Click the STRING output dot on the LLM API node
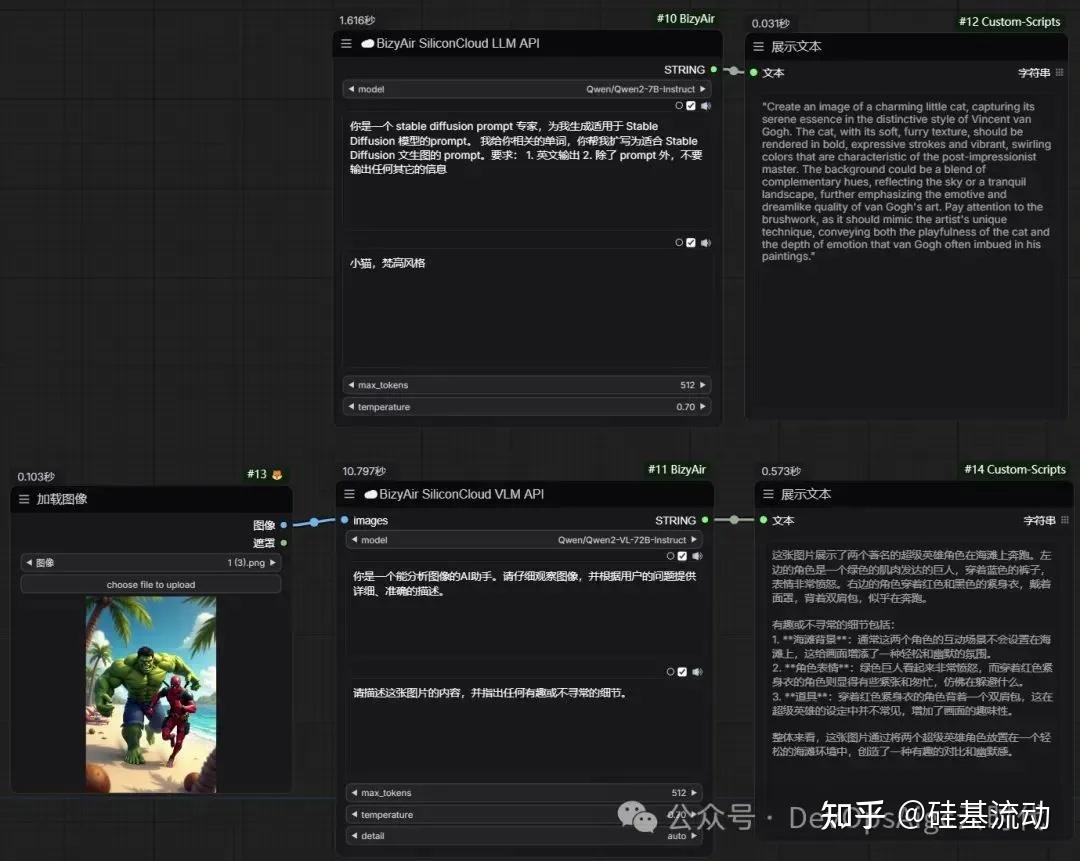 [x=714, y=70]
